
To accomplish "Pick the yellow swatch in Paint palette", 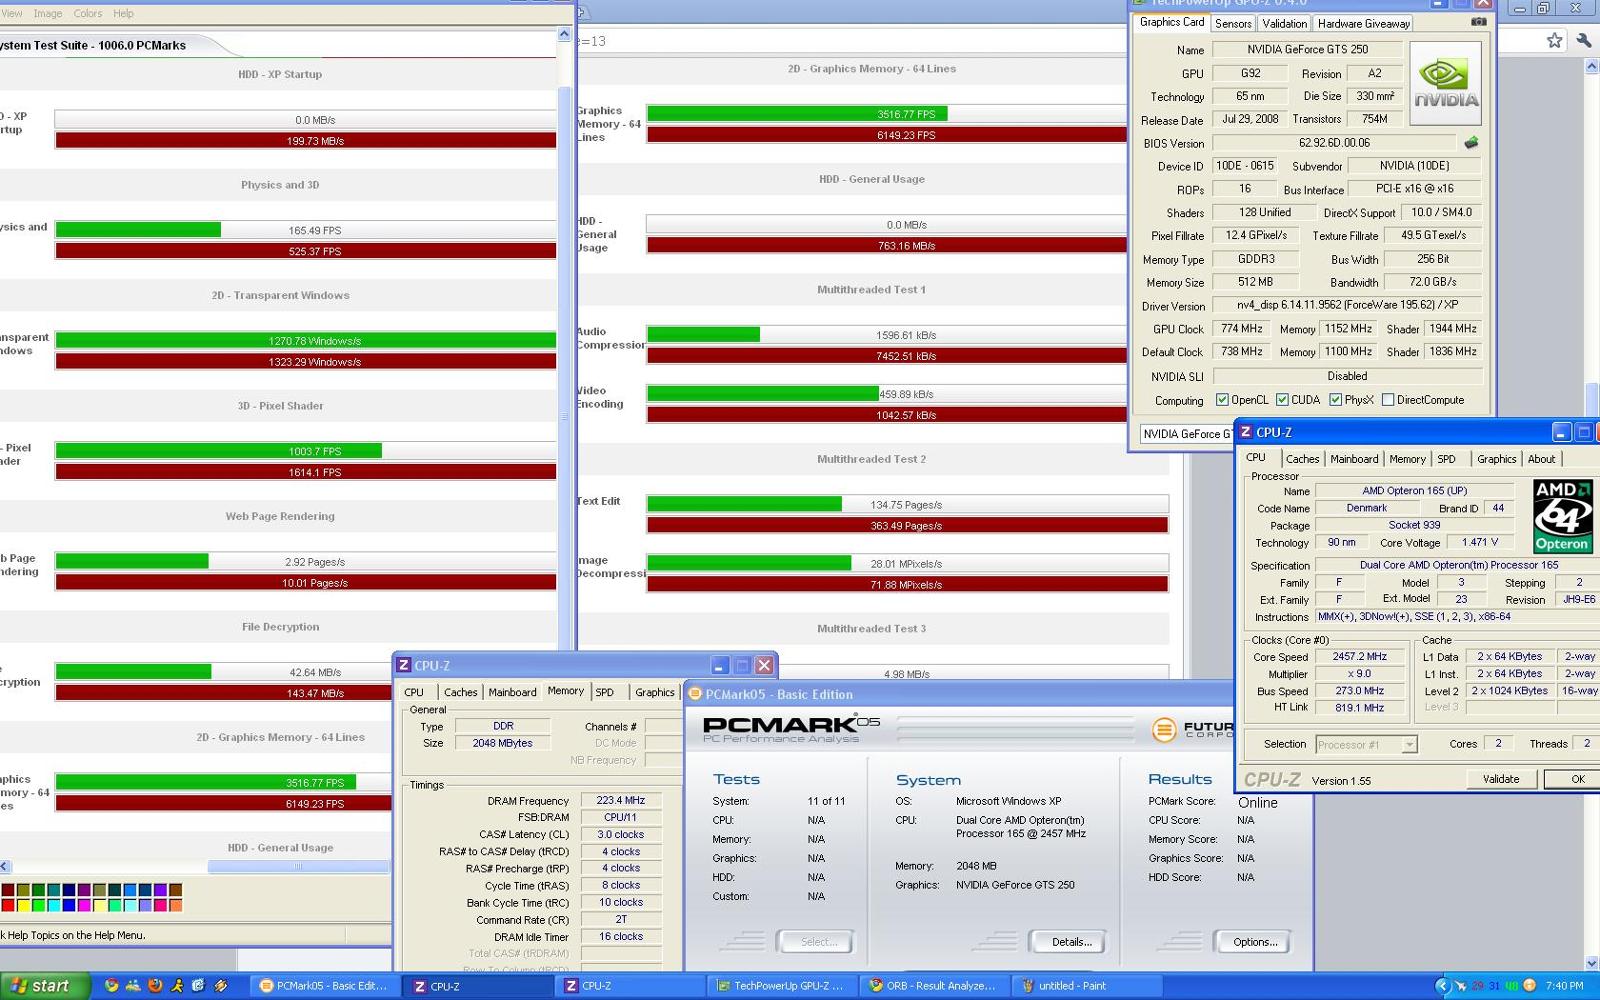I will [x=23, y=905].
